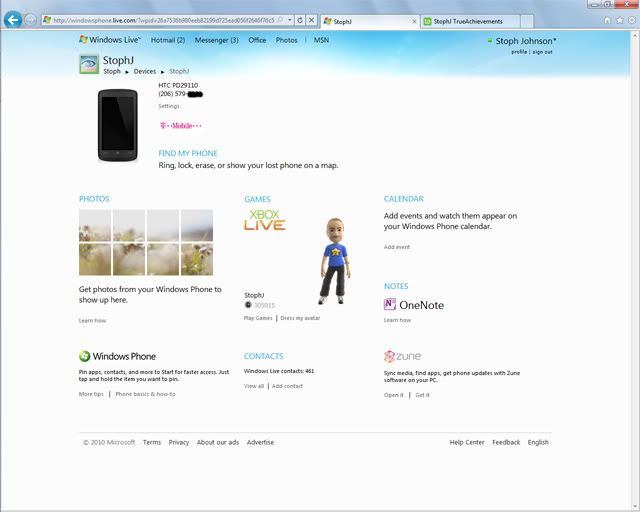Open the address bar history dropdown
640x512 pixels.
[289, 20]
